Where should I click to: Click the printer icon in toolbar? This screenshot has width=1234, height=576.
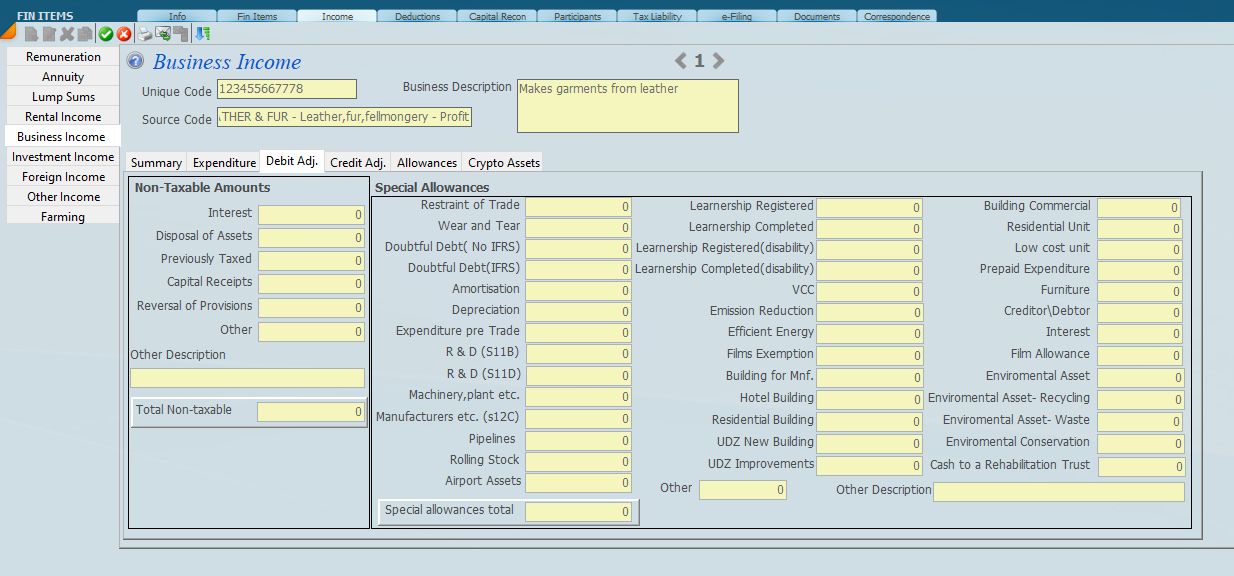click(145, 34)
